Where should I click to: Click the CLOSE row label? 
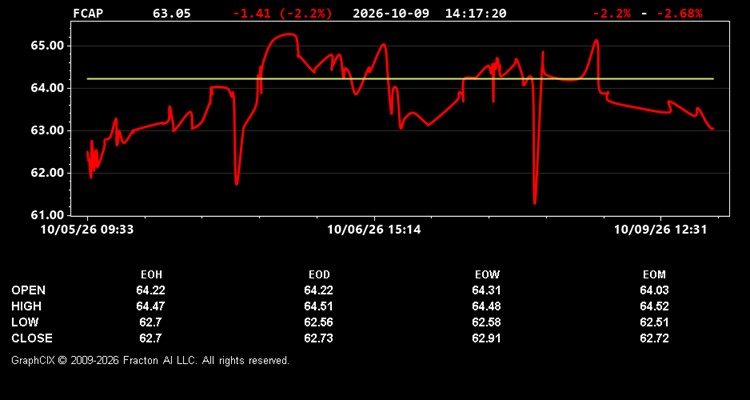point(32,338)
